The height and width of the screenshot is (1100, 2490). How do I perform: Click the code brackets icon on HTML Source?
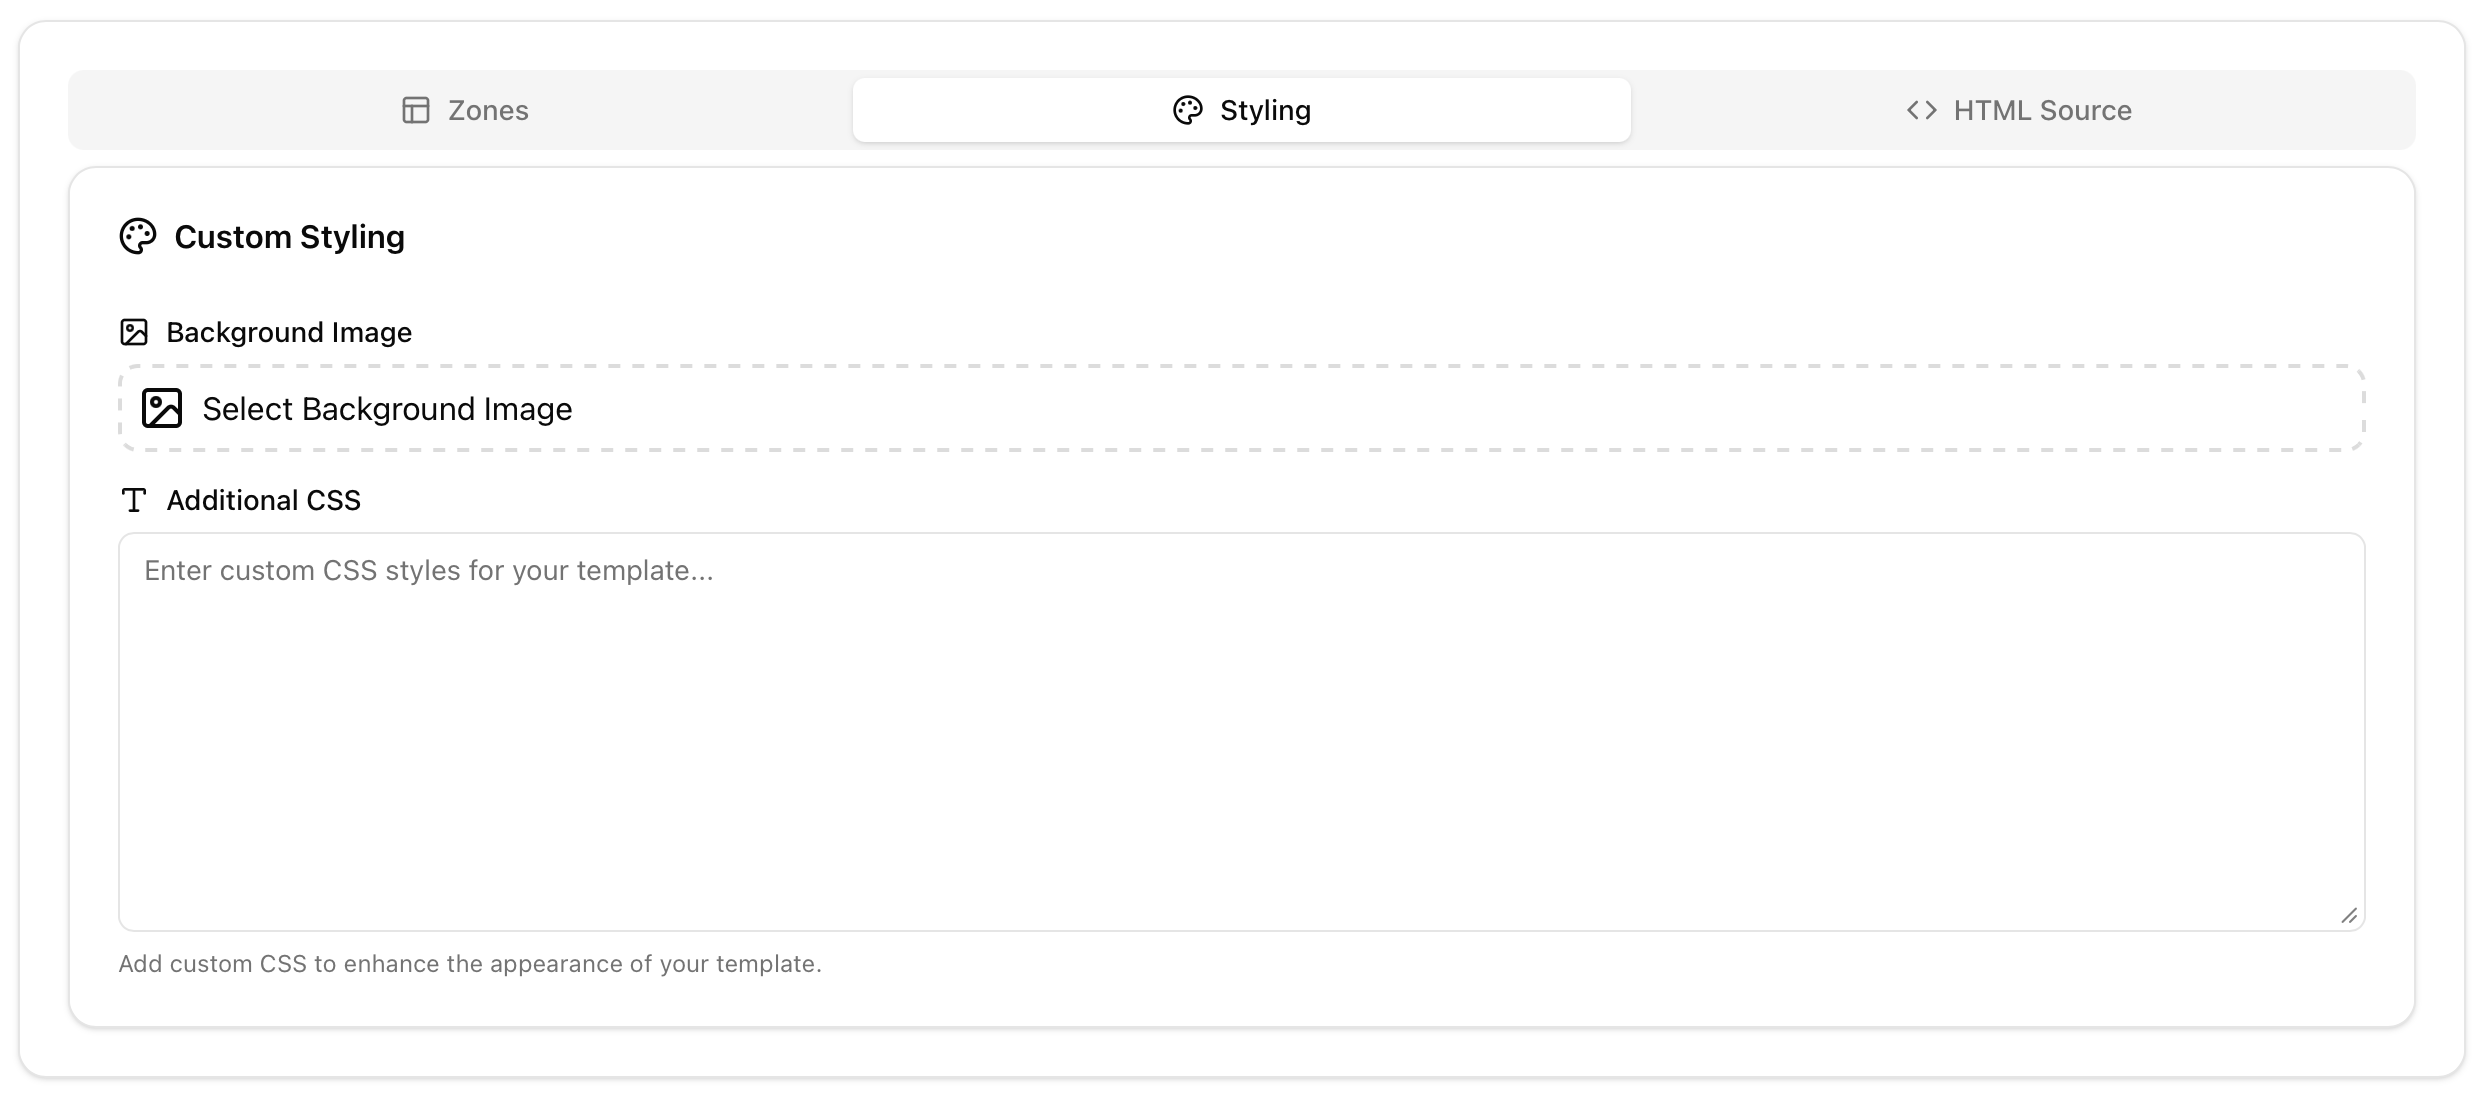point(1921,110)
